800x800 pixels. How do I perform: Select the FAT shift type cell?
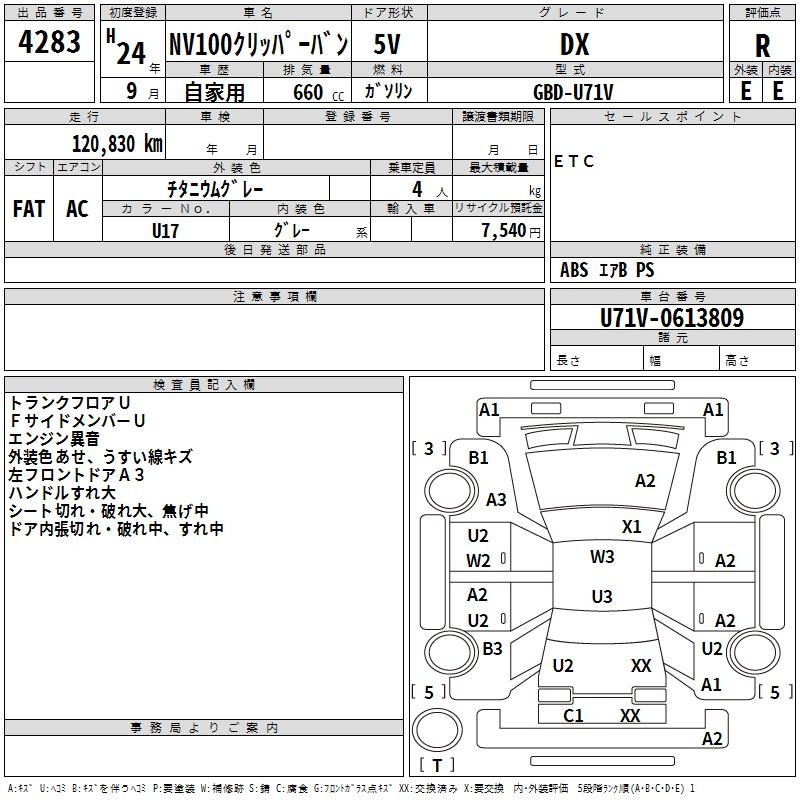pyautogui.click(x=29, y=208)
